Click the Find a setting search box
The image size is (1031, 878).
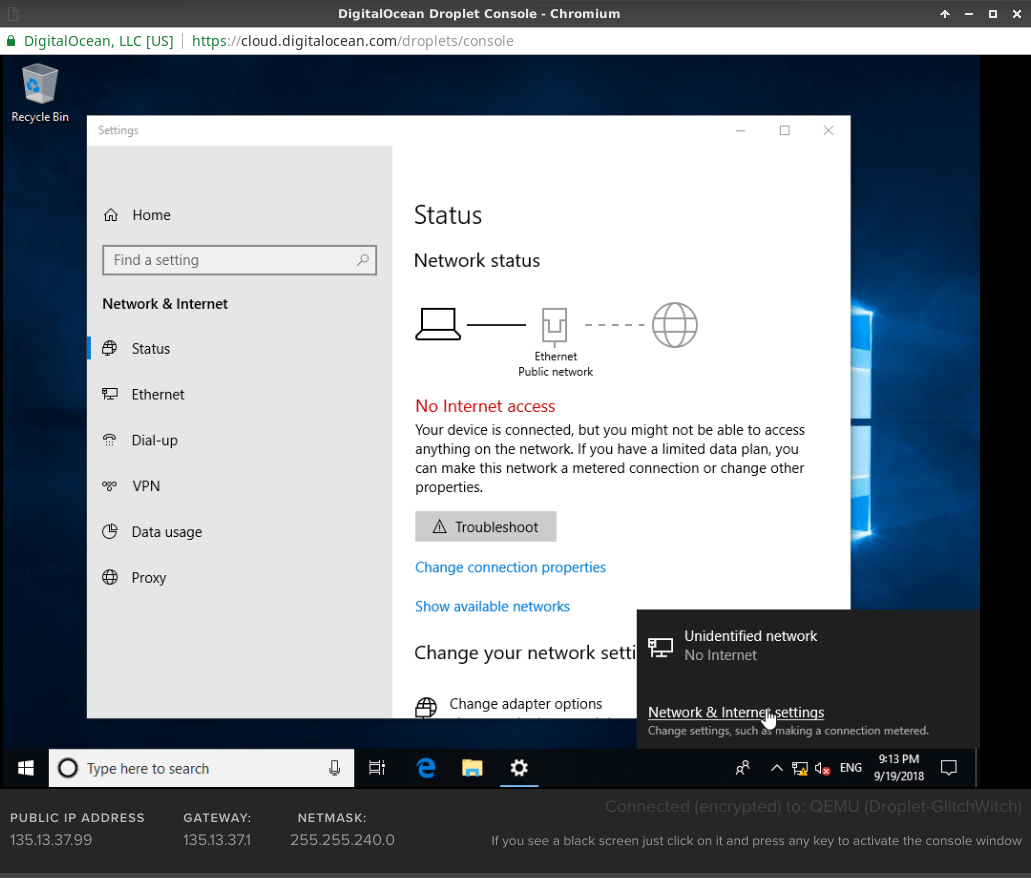tap(239, 260)
